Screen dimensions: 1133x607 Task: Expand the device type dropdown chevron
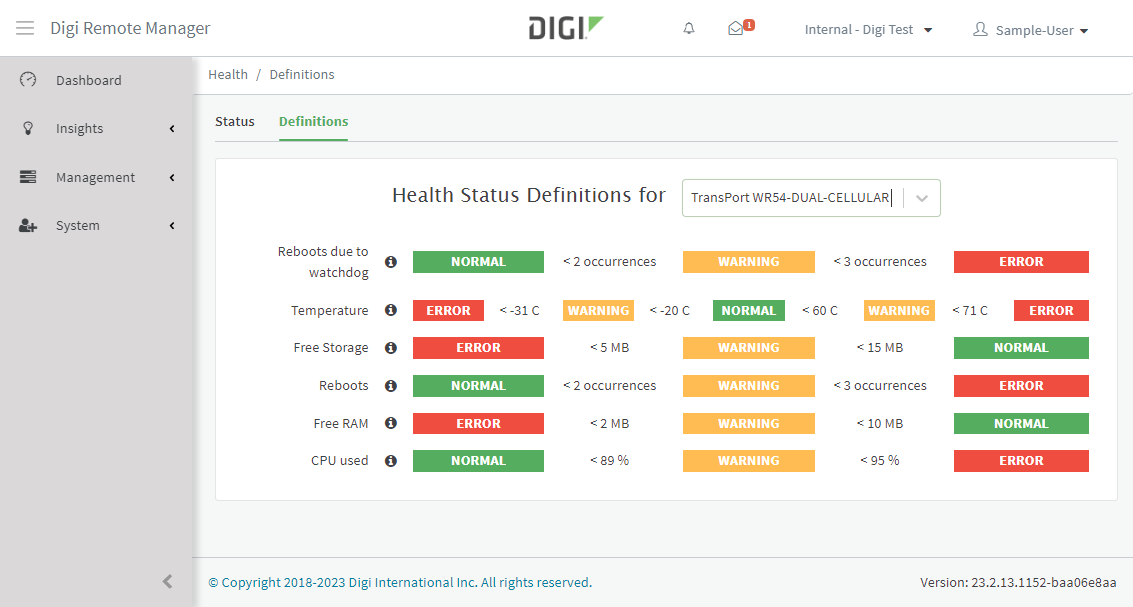[x=921, y=198]
